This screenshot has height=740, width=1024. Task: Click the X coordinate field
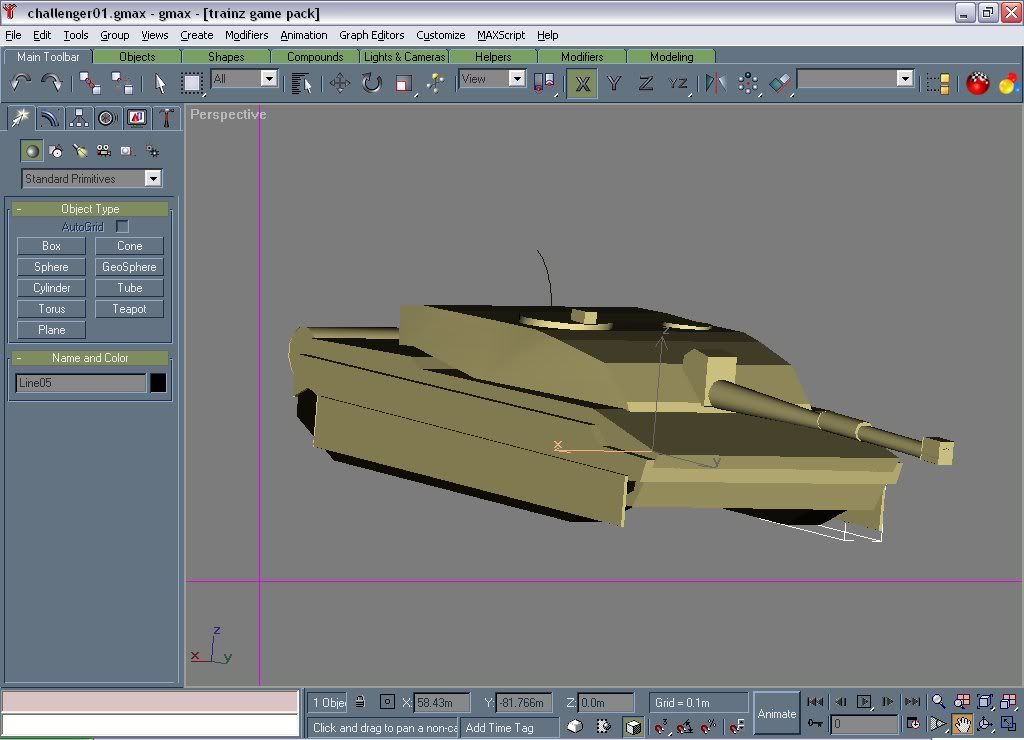[442, 703]
